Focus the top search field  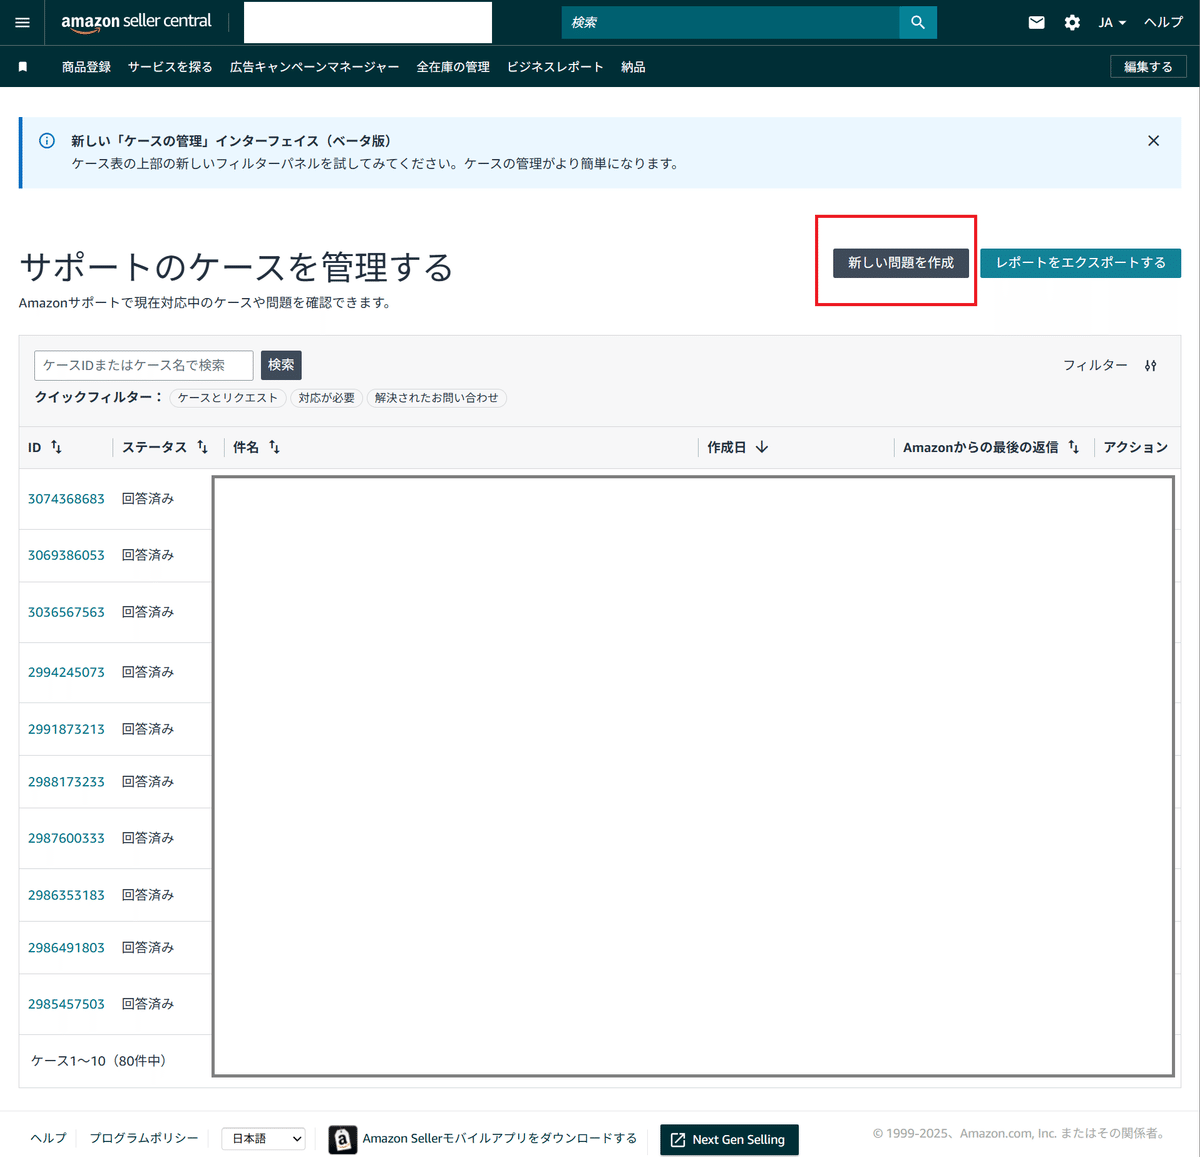coord(730,22)
